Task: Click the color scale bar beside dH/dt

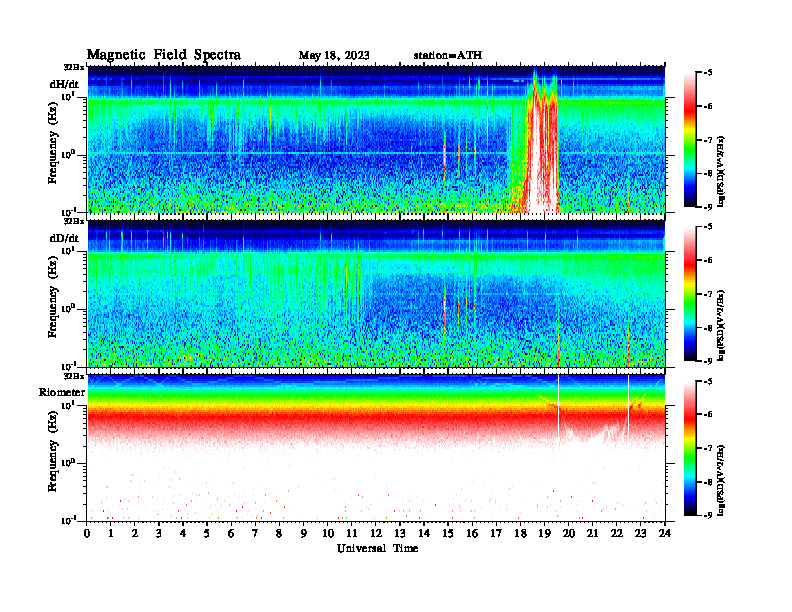Action: [x=690, y=140]
